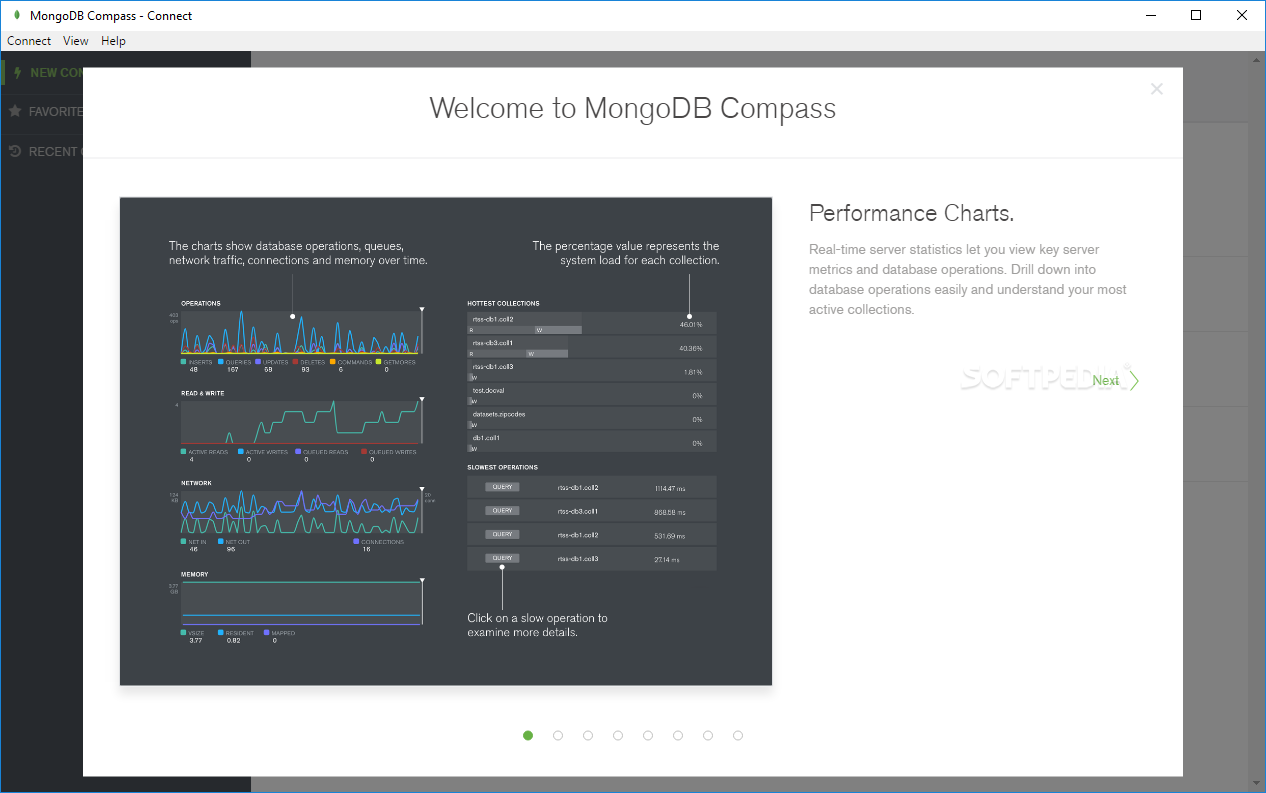The width and height of the screenshot is (1266, 793).
Task: Close the welcome dialog with the X
Action: pyautogui.click(x=1157, y=89)
